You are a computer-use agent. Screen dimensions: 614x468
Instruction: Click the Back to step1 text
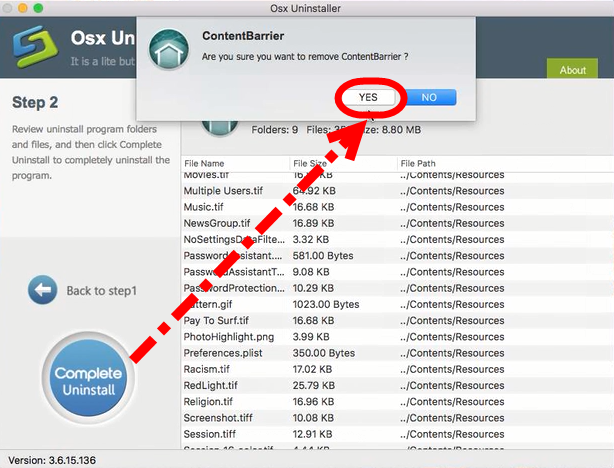tap(101, 291)
